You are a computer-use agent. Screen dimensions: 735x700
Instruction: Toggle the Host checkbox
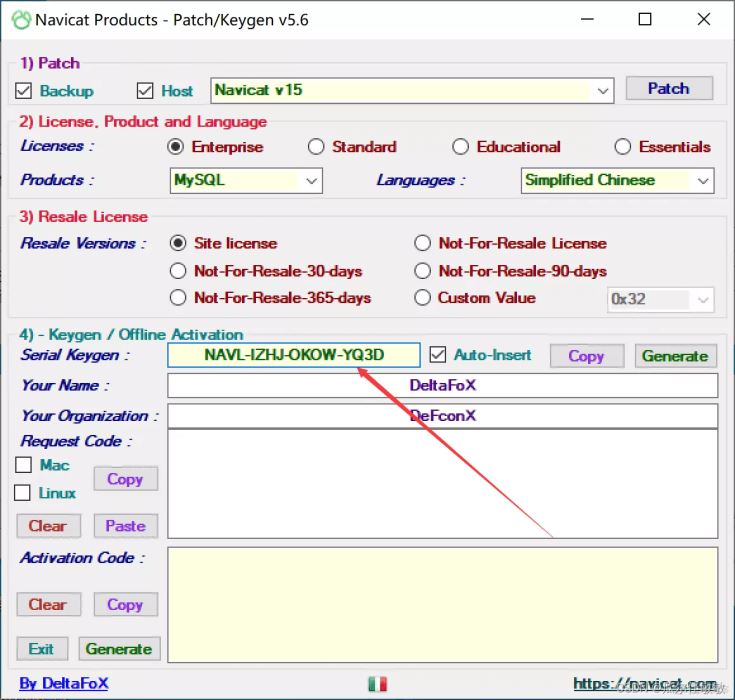pyautogui.click(x=146, y=91)
